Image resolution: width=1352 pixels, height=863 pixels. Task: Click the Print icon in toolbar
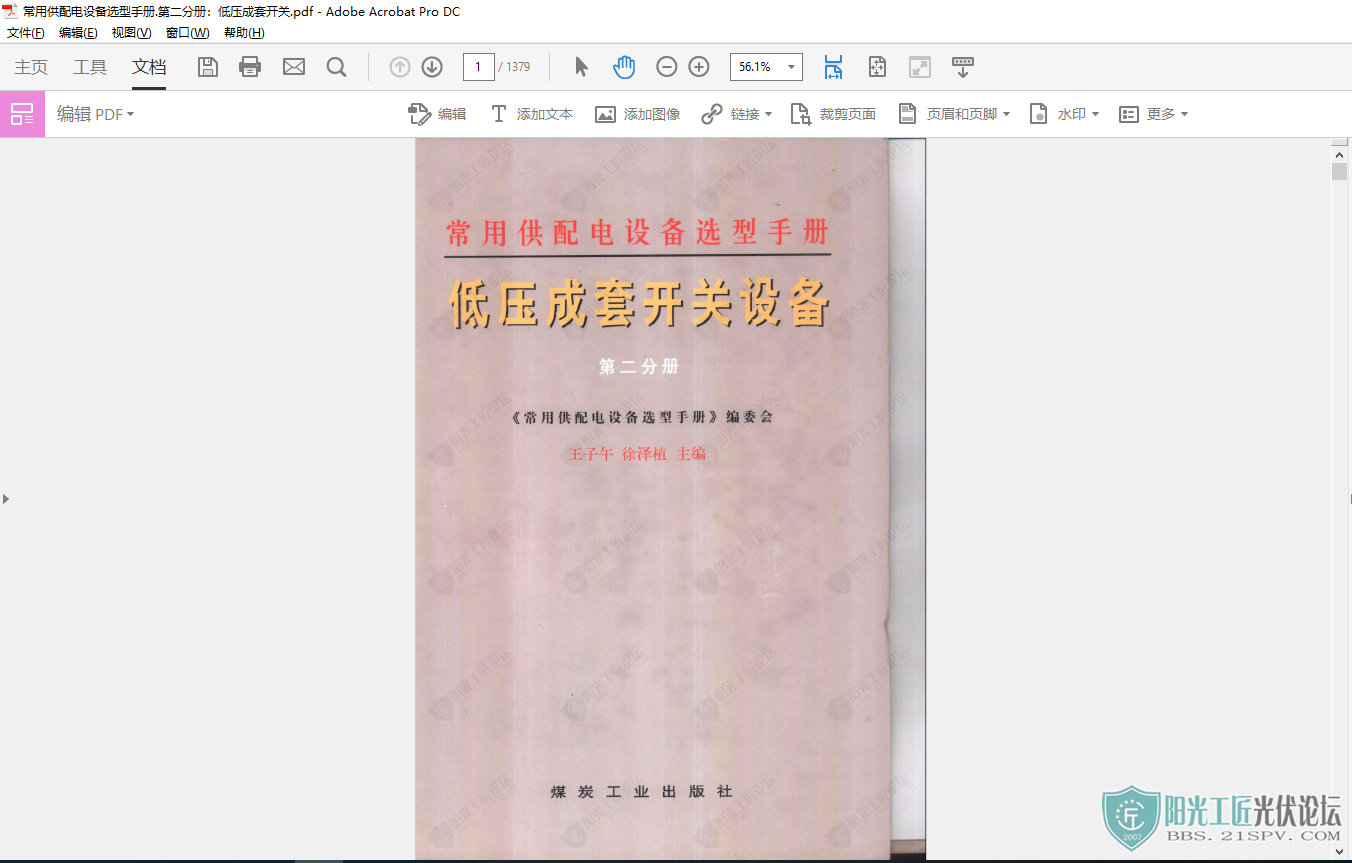[x=250, y=67]
